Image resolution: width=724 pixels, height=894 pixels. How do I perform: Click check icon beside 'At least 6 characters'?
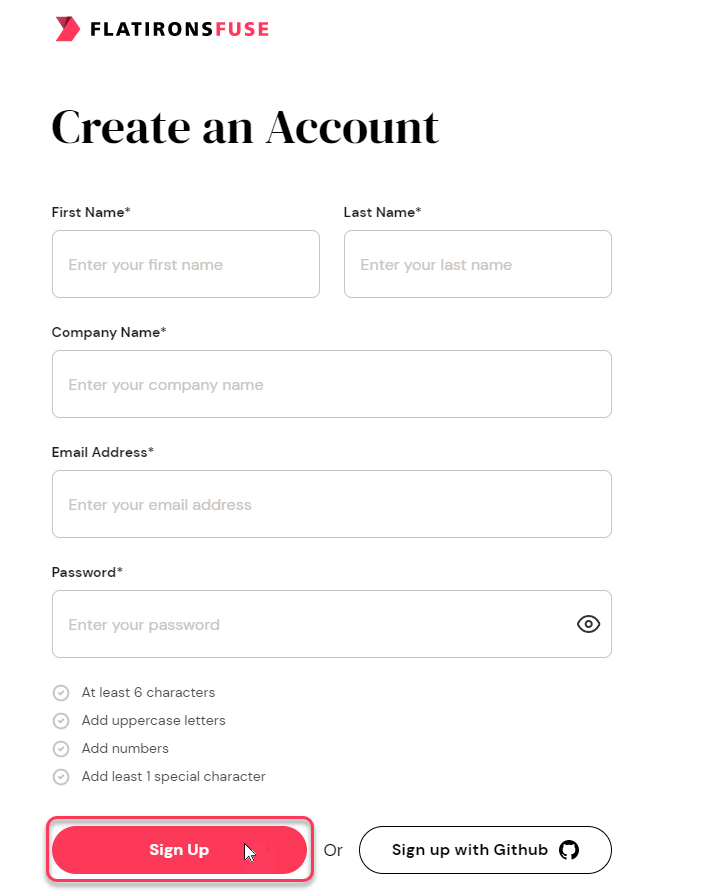click(61, 692)
